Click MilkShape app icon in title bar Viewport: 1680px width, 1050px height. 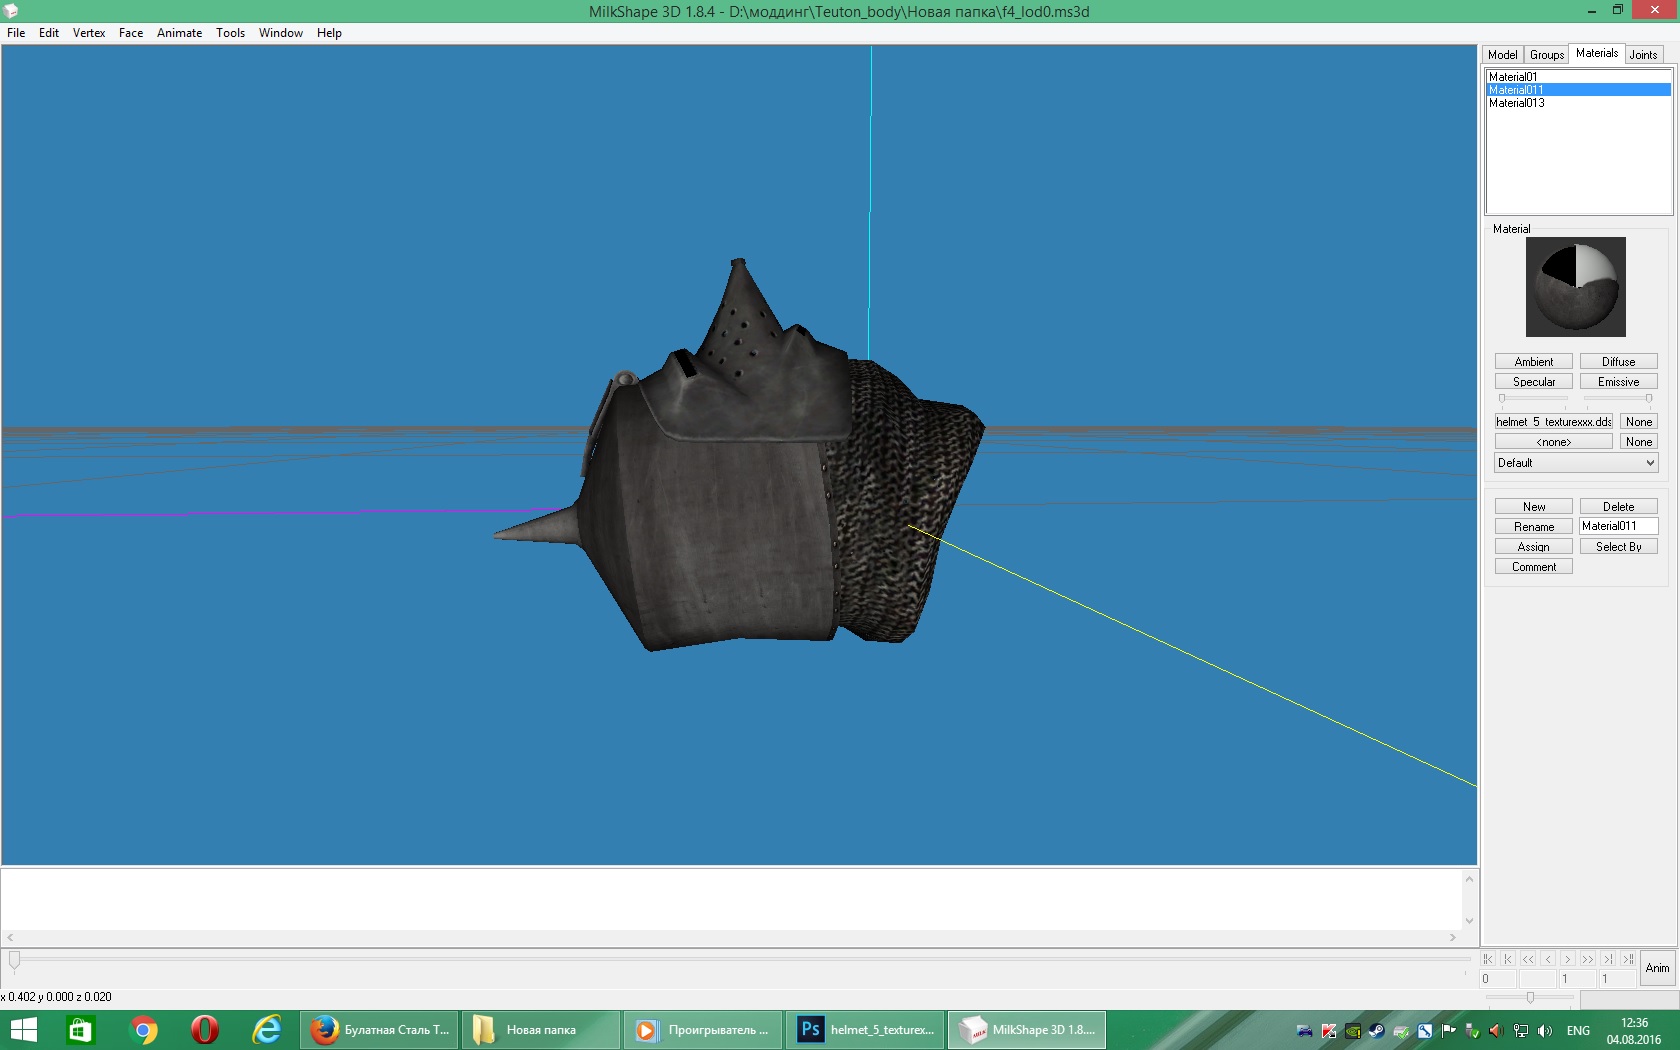tap(11, 11)
